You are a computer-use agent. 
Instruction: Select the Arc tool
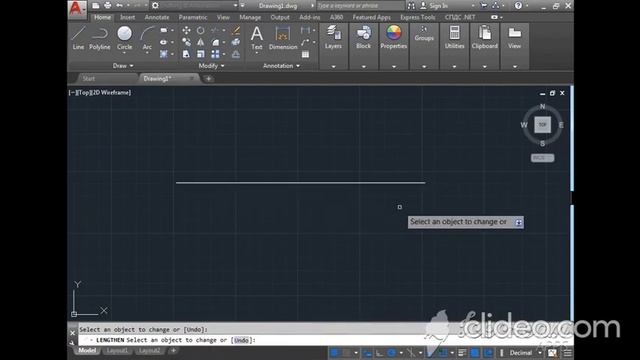point(147,38)
